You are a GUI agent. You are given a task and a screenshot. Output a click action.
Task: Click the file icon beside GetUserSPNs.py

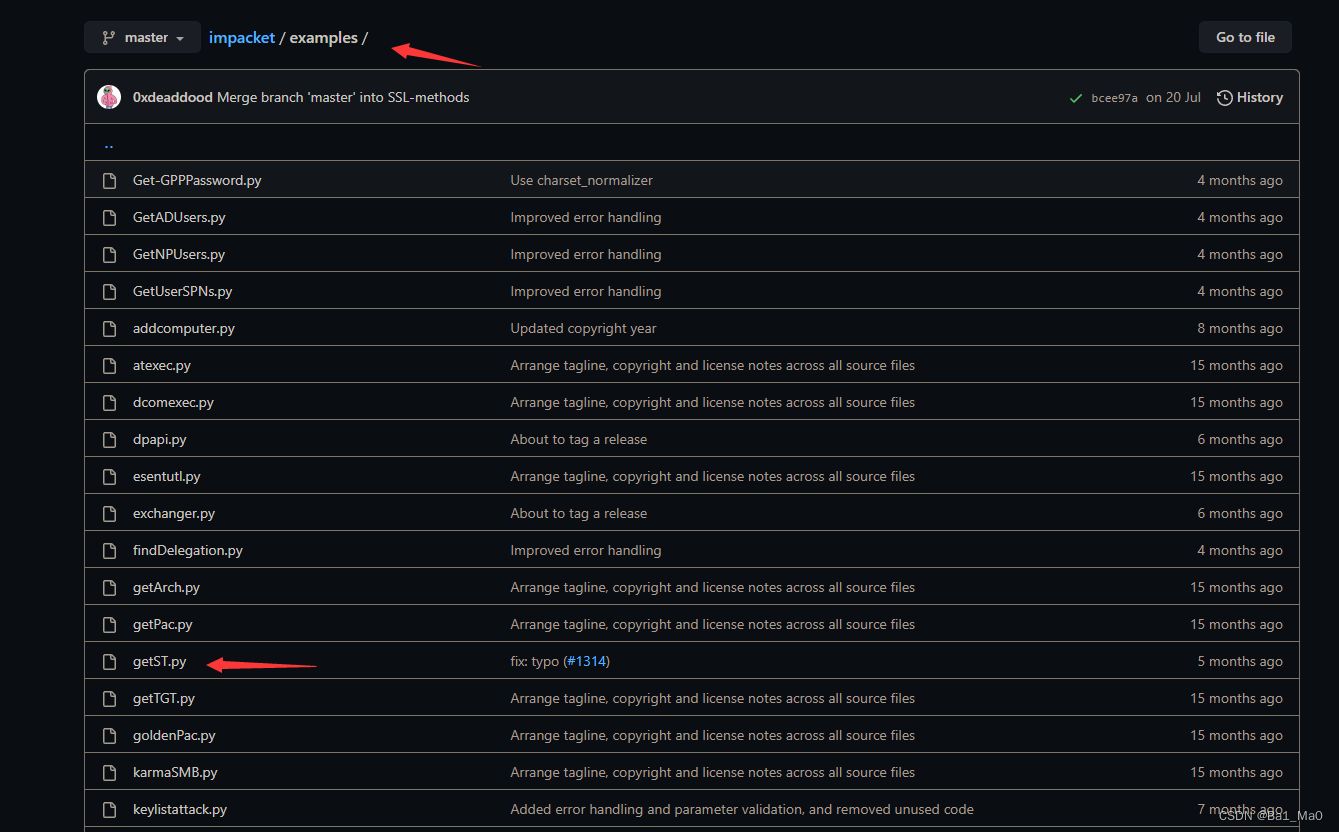(110, 291)
